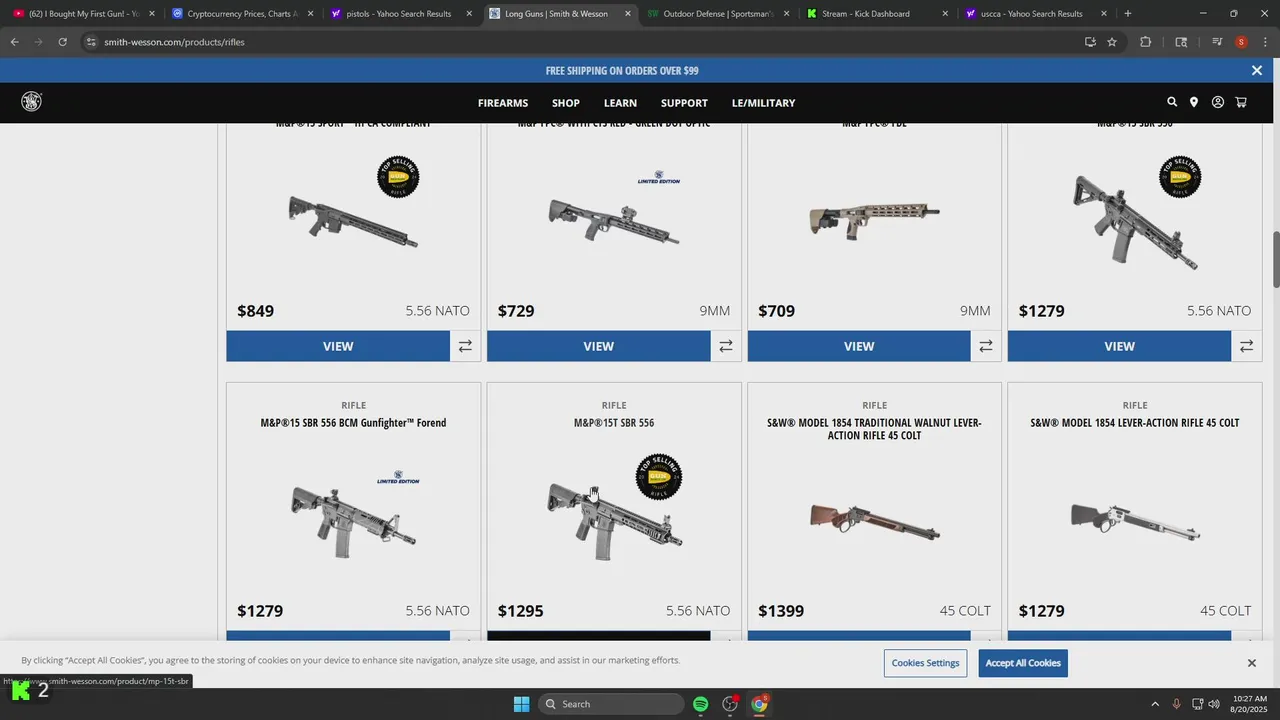Click the FDE-colored M&P FPC rifle image
1280x720 pixels.
[x=874, y=220]
